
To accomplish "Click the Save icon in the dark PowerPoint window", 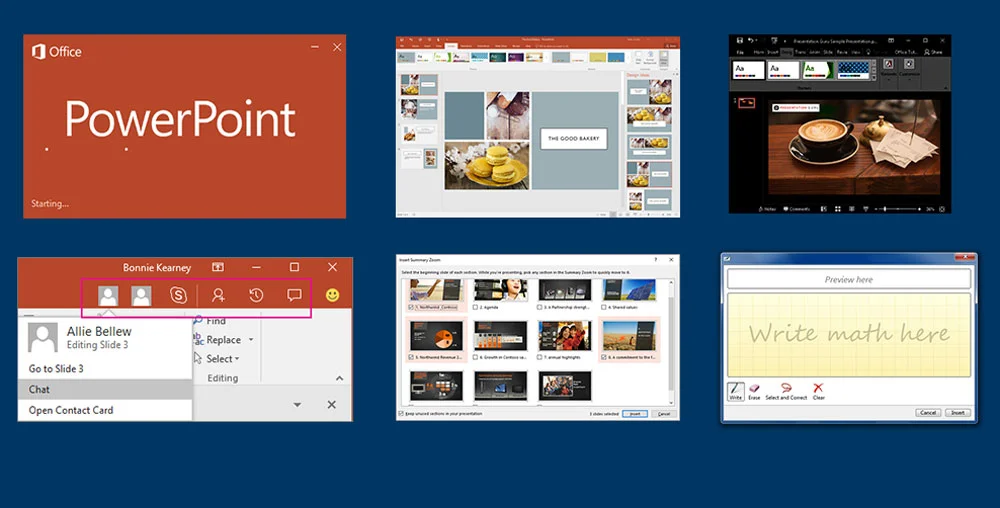I will pos(740,41).
